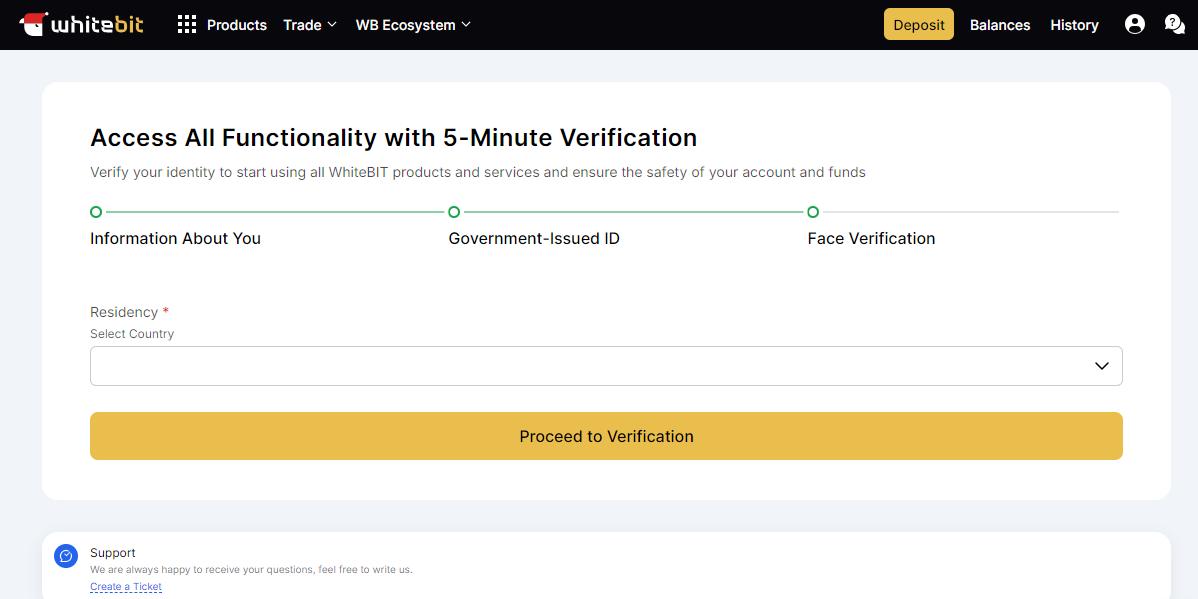1198x599 pixels.
Task: Expand the Trade dropdown
Action: pyautogui.click(x=309, y=25)
